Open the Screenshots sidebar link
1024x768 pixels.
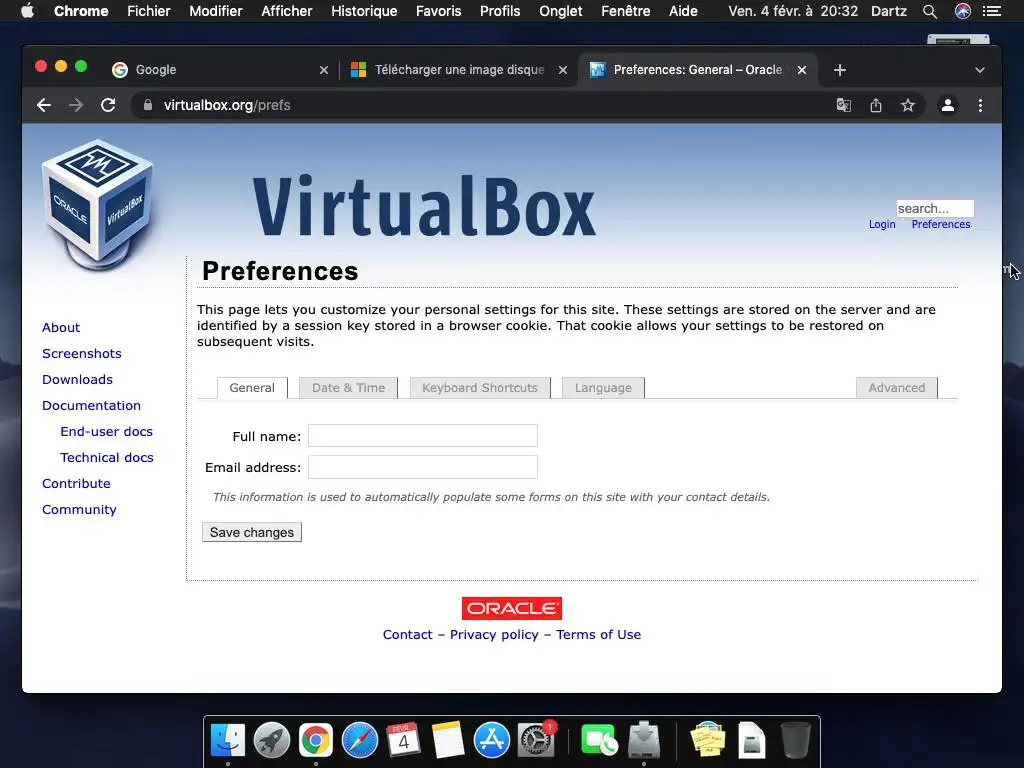(82, 353)
